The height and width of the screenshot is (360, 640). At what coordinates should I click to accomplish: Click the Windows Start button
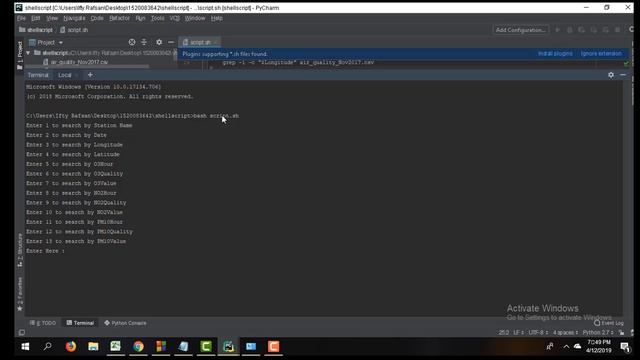pos(25,347)
